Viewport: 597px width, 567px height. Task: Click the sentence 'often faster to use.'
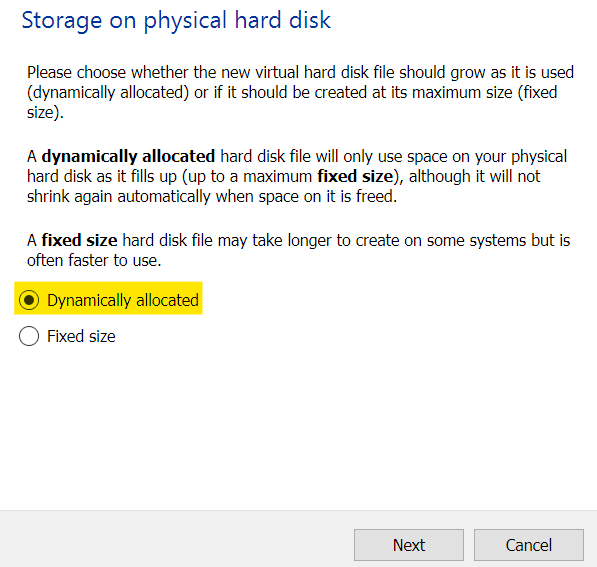point(94,260)
